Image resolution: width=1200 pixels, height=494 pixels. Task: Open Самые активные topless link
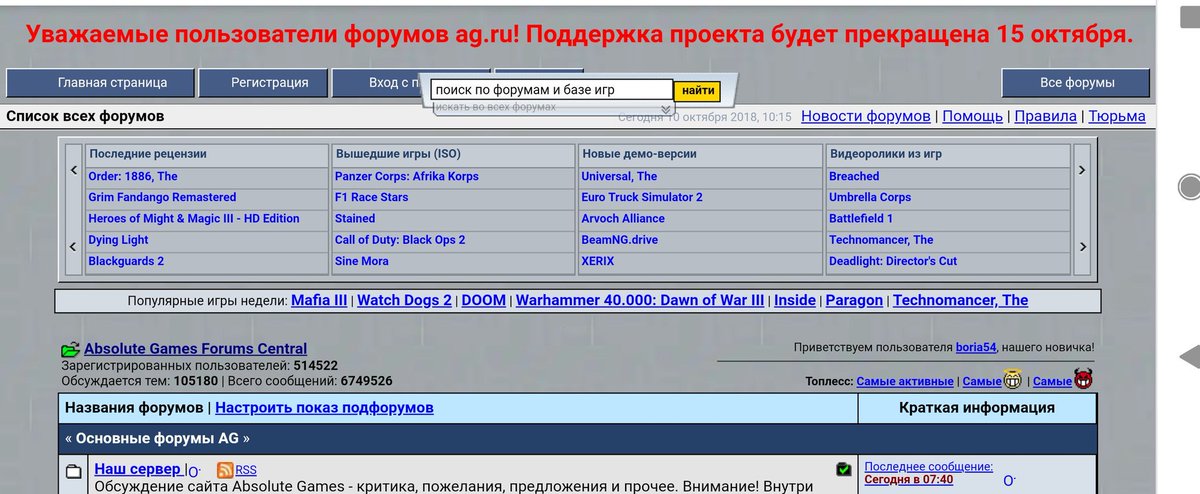tap(905, 382)
